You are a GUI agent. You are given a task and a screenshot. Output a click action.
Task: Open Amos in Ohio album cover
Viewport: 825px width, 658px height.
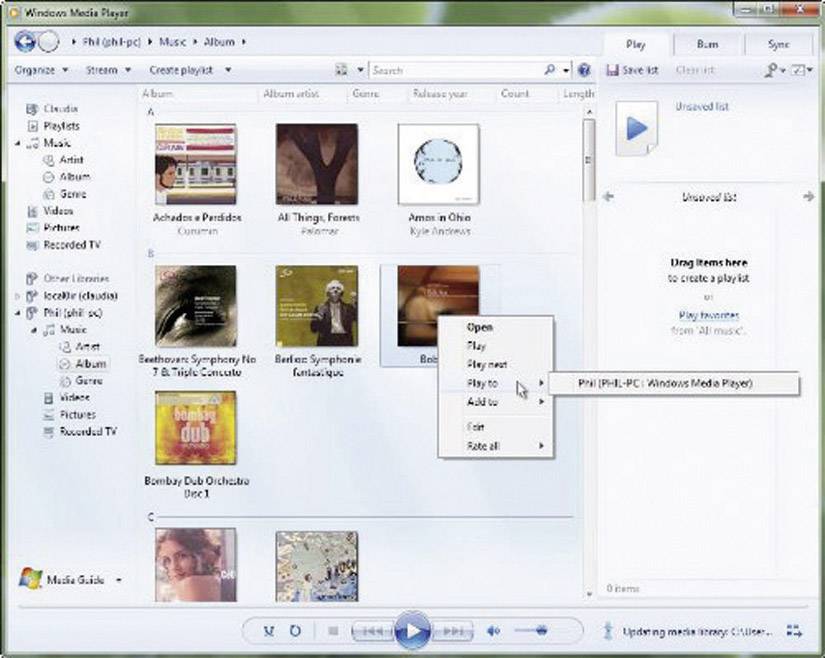[439, 164]
